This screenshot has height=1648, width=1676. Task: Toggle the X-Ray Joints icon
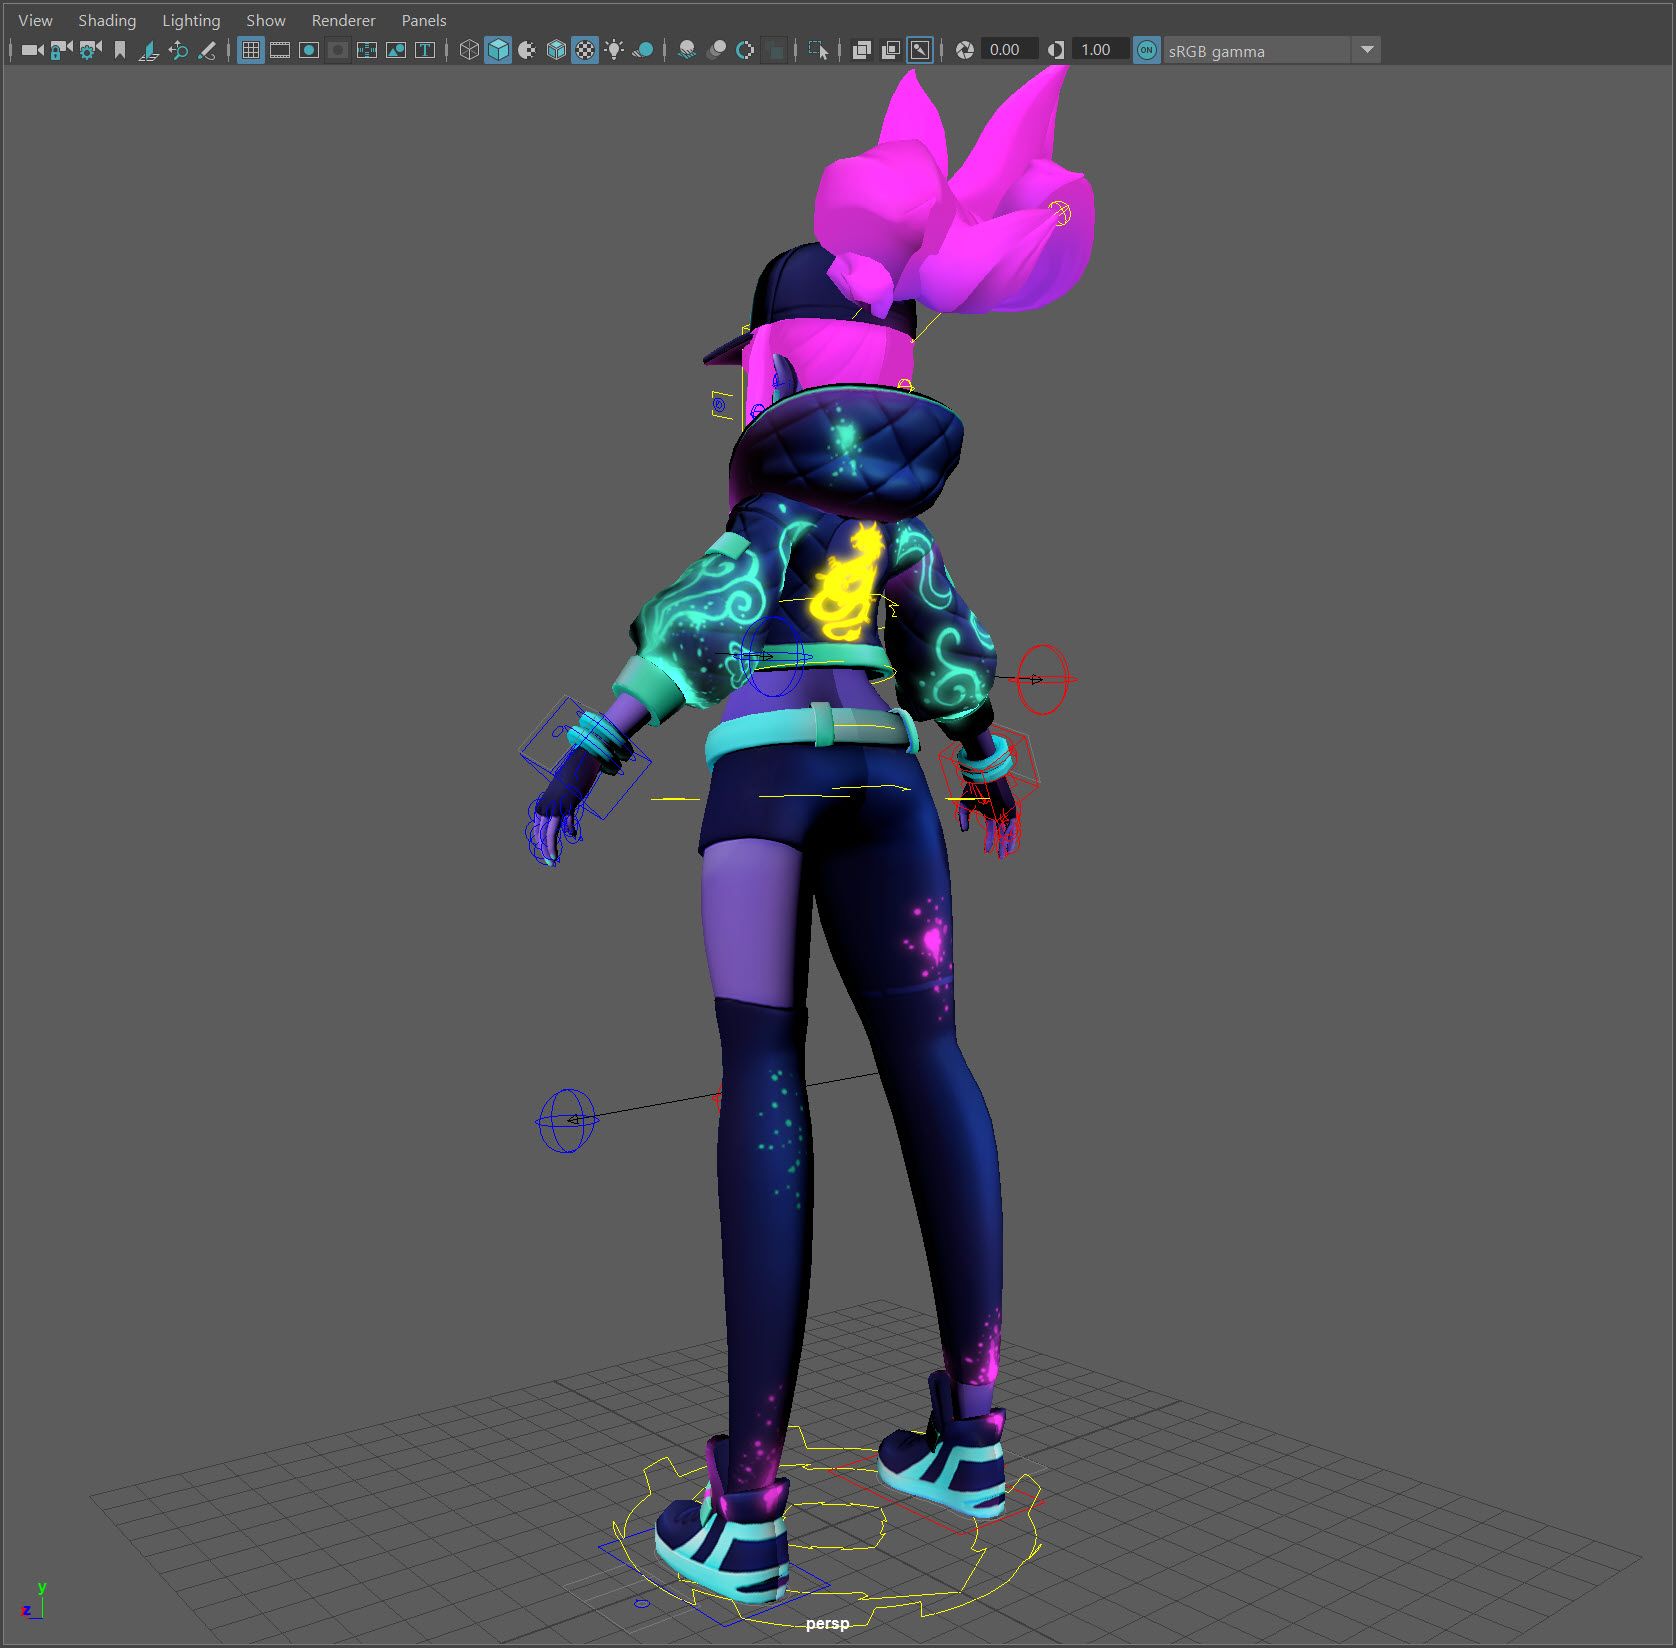[x=920, y=50]
